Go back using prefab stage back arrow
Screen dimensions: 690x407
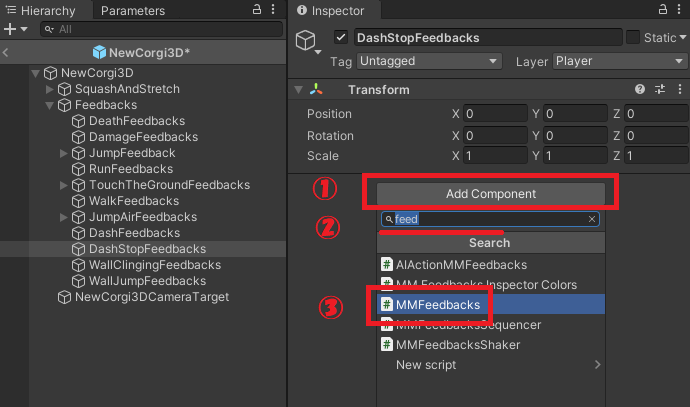[x=6, y=53]
